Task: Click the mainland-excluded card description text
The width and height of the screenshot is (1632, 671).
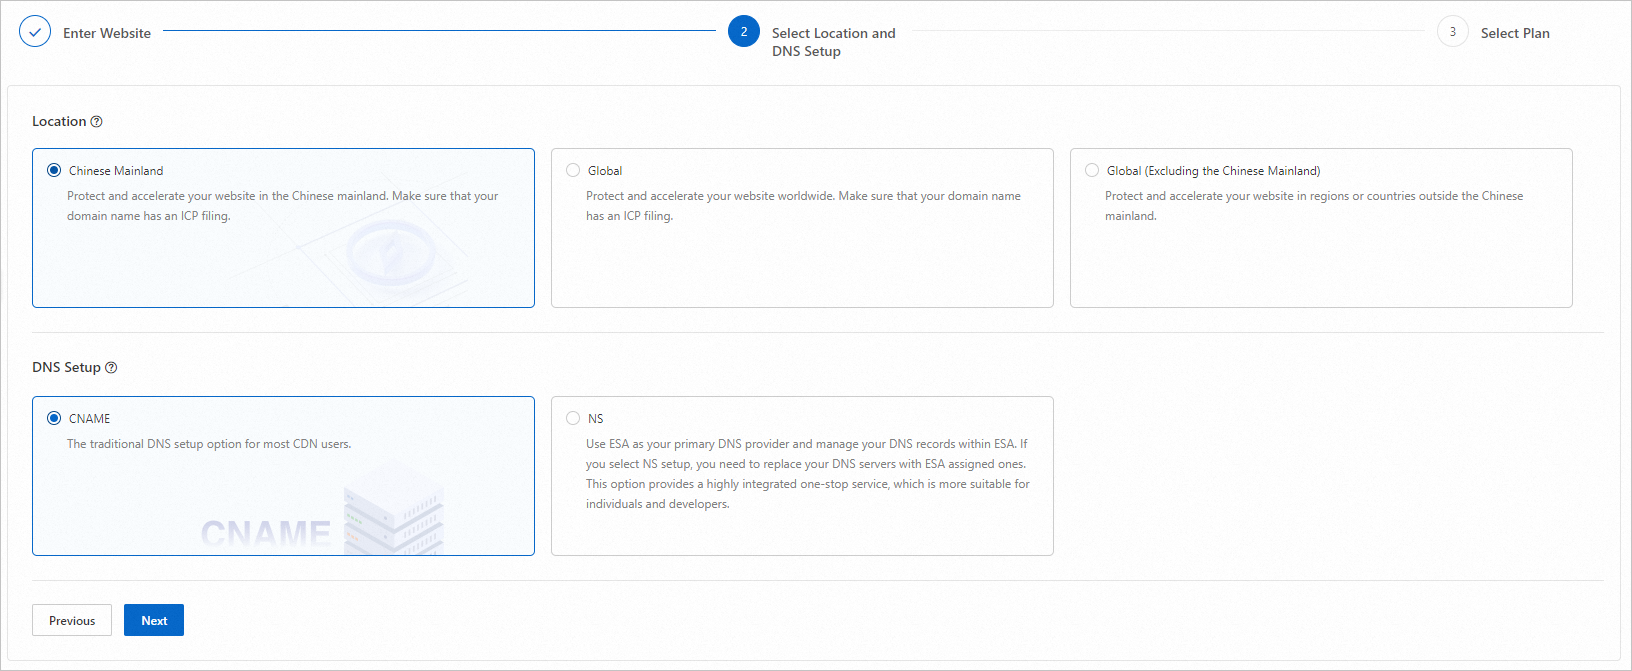Action: pos(1314,206)
